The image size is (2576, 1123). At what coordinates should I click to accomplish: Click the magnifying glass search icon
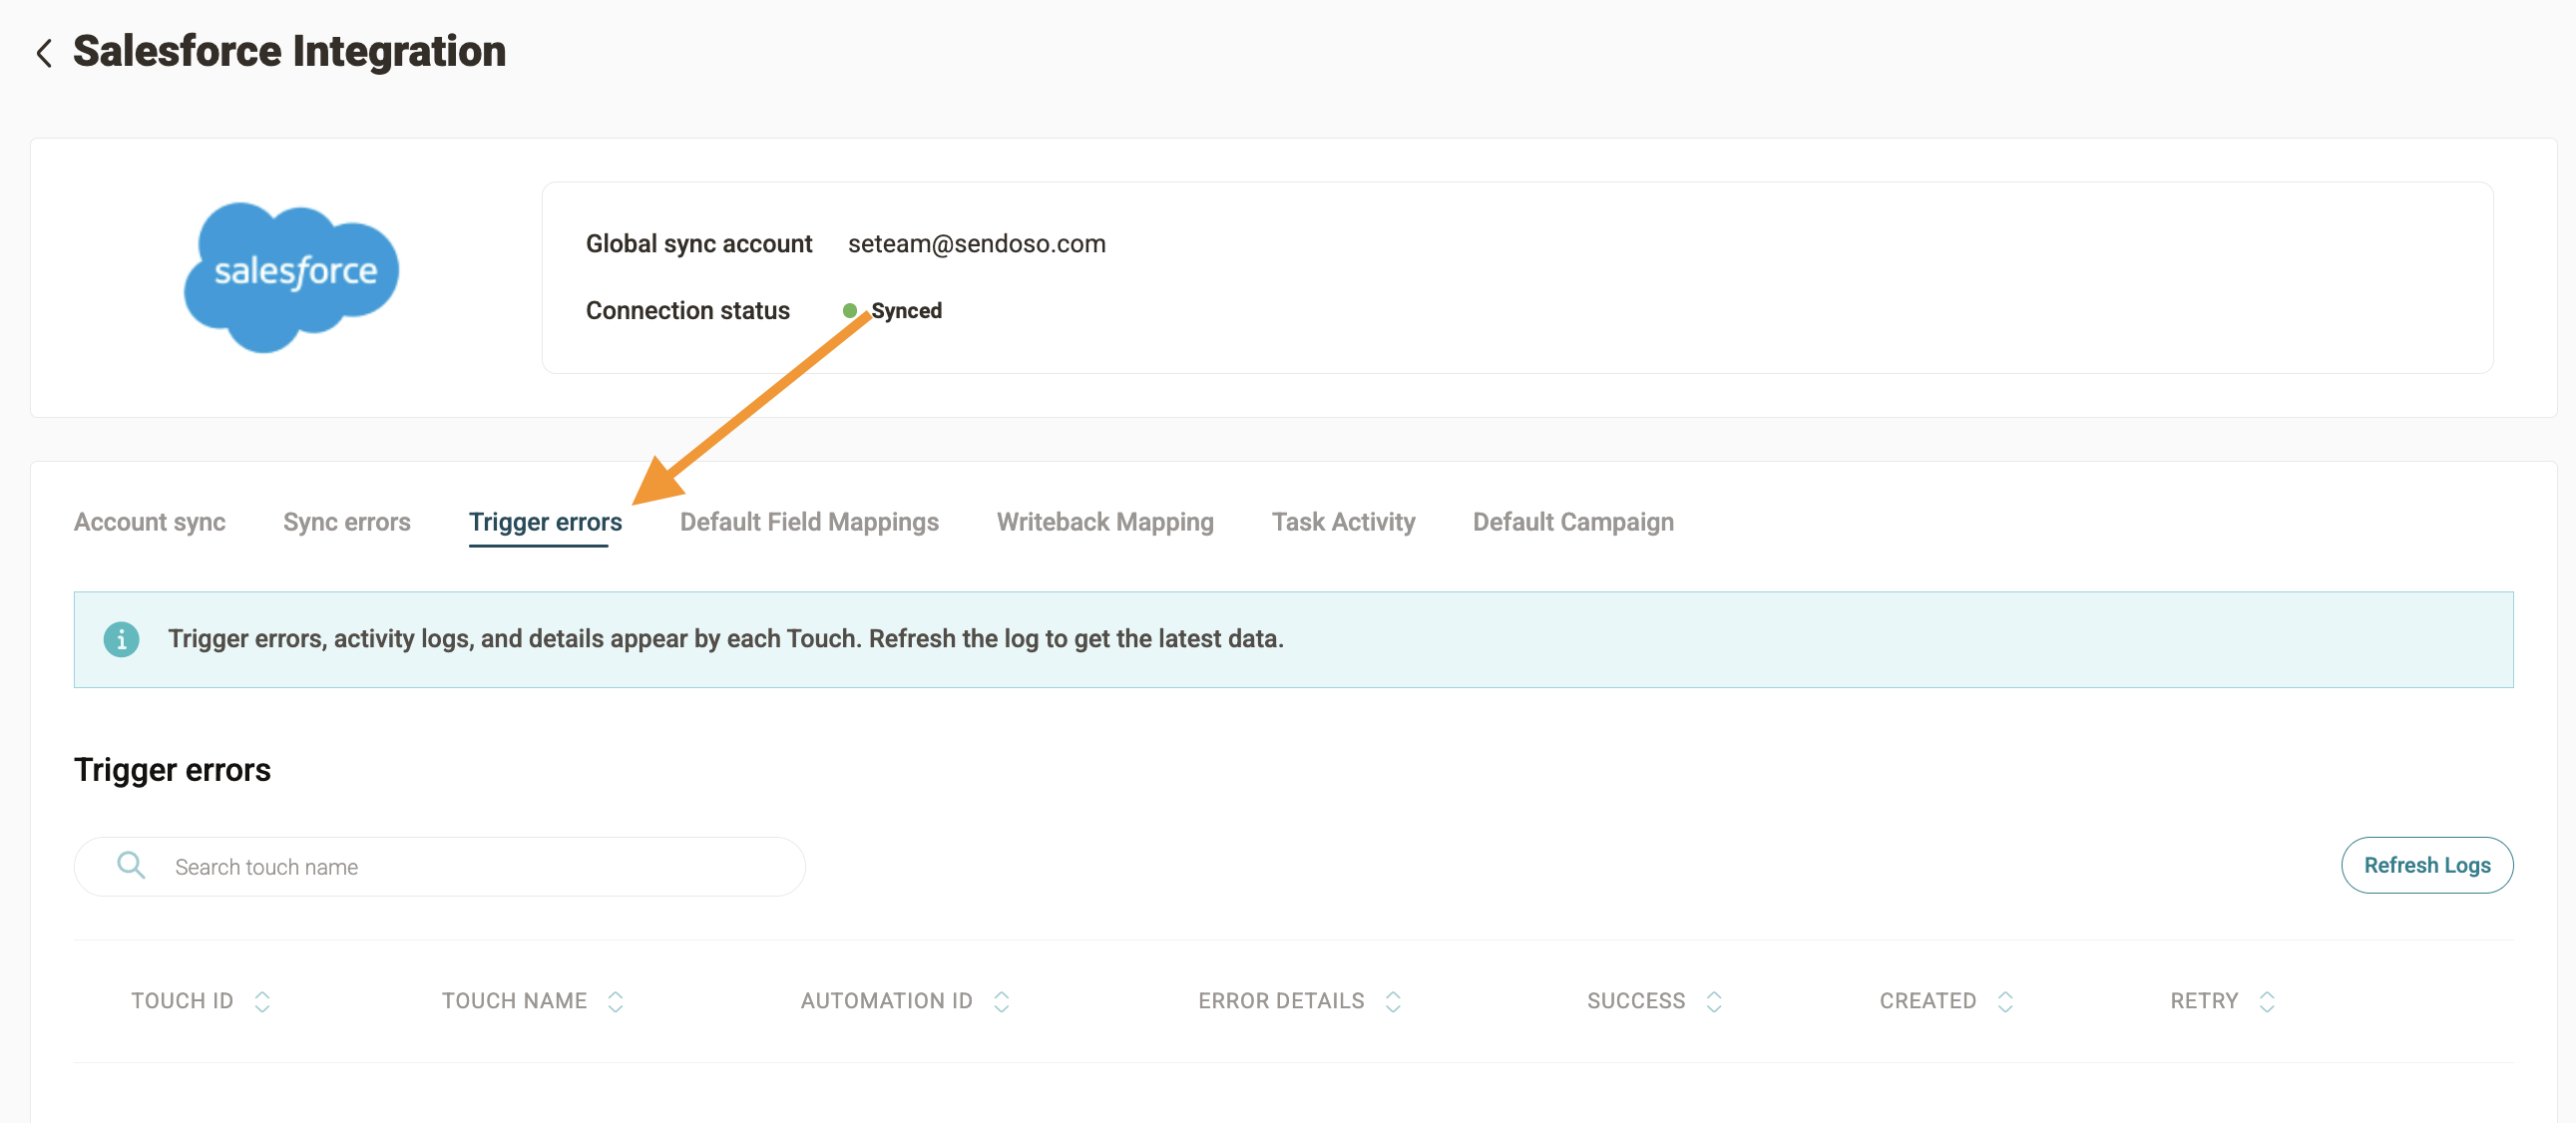click(131, 865)
